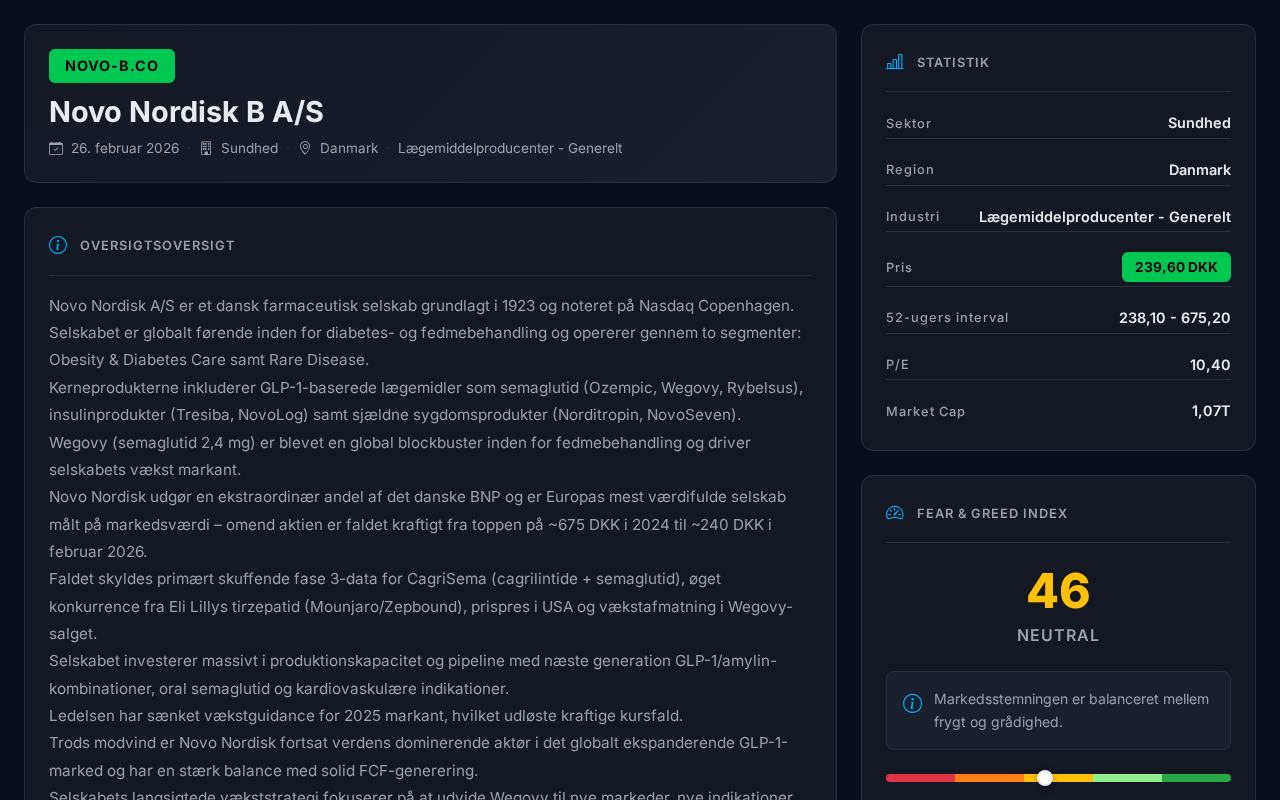Click the Danmark text in the header

pos(349,148)
